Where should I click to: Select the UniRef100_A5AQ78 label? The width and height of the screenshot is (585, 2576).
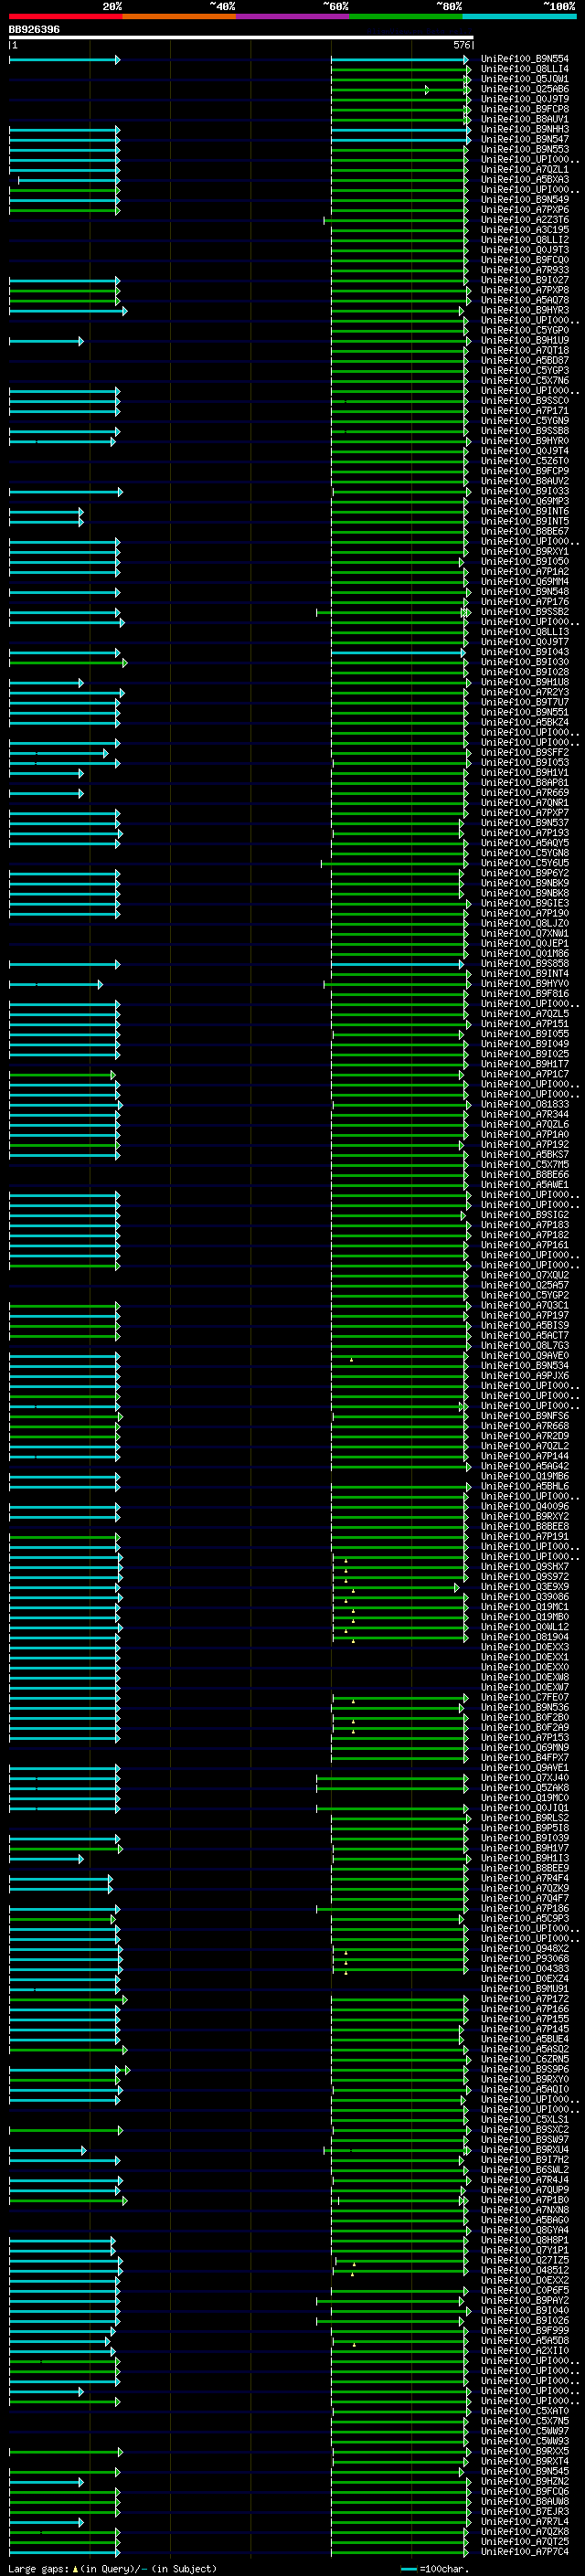[525, 300]
